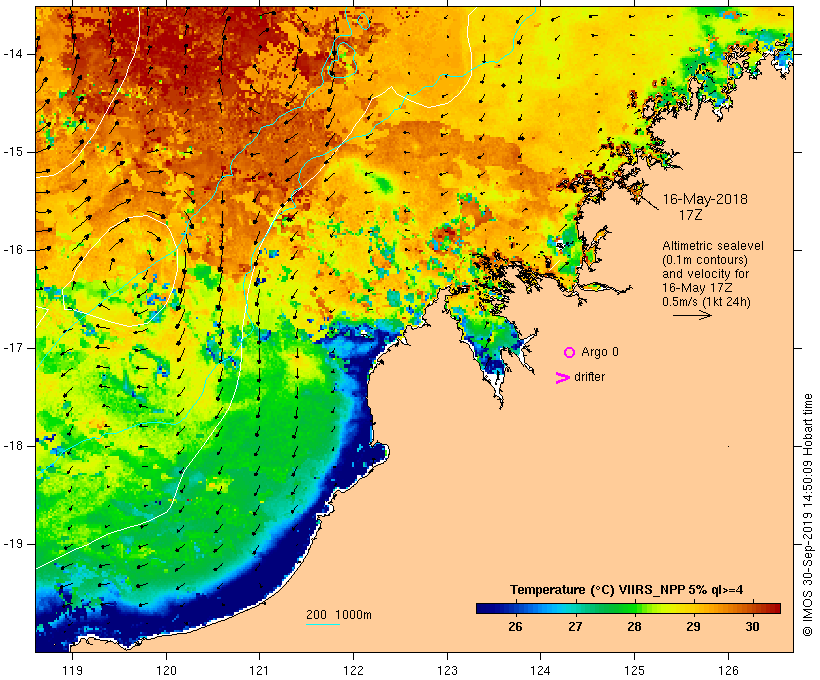This screenshot has height=680, width=820.
Task: Click the magenta drifter arrow legend marker
Action: pos(563,378)
